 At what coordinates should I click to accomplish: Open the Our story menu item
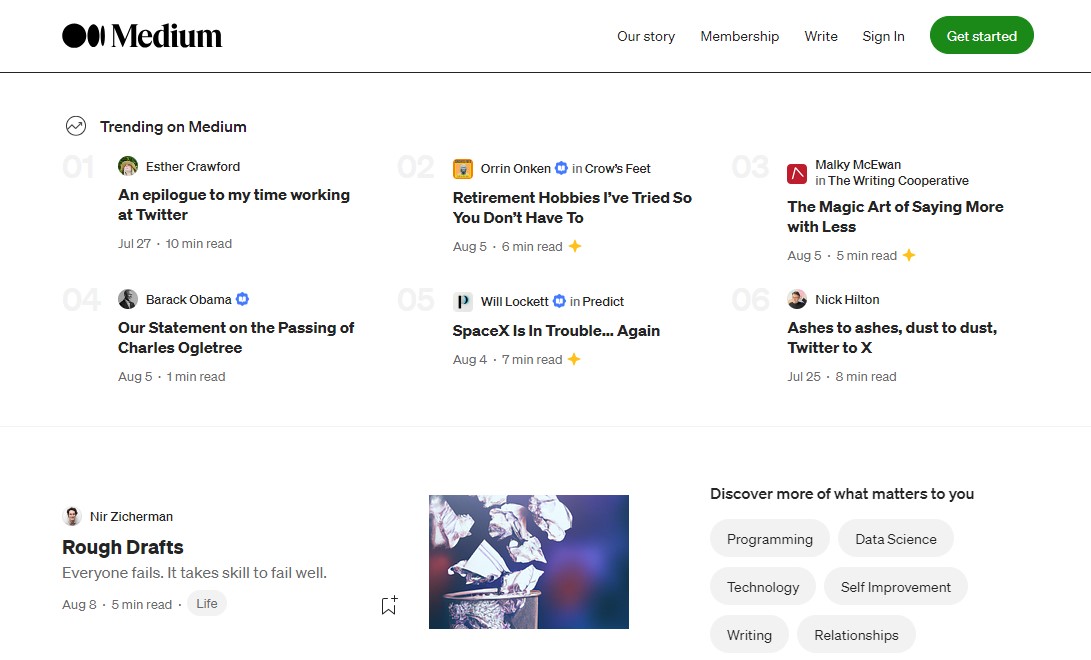(646, 36)
